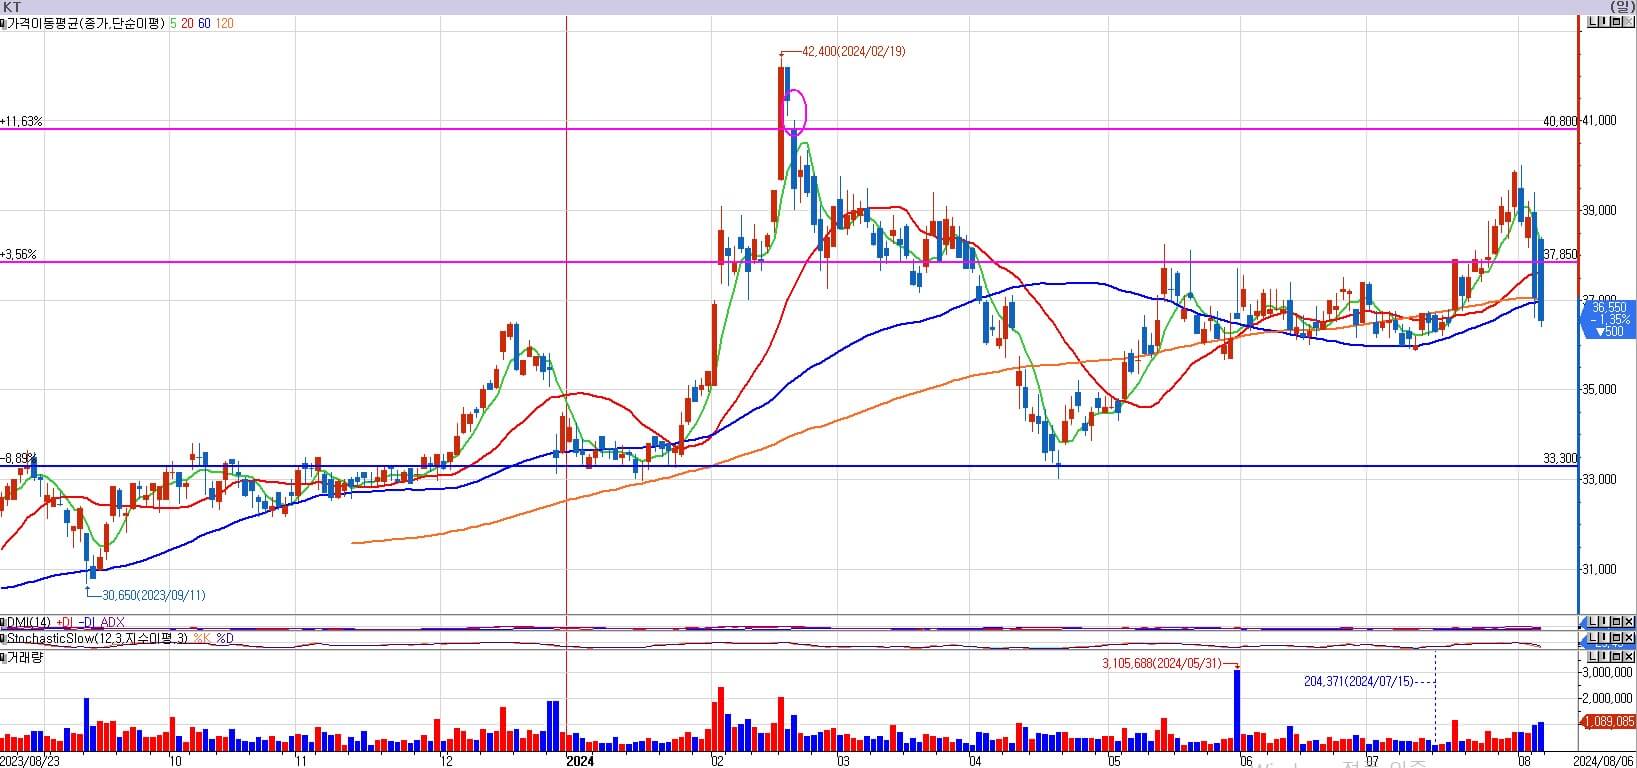The image size is (1637, 768).
Task: Click the %D legend label
Action: click(224, 638)
